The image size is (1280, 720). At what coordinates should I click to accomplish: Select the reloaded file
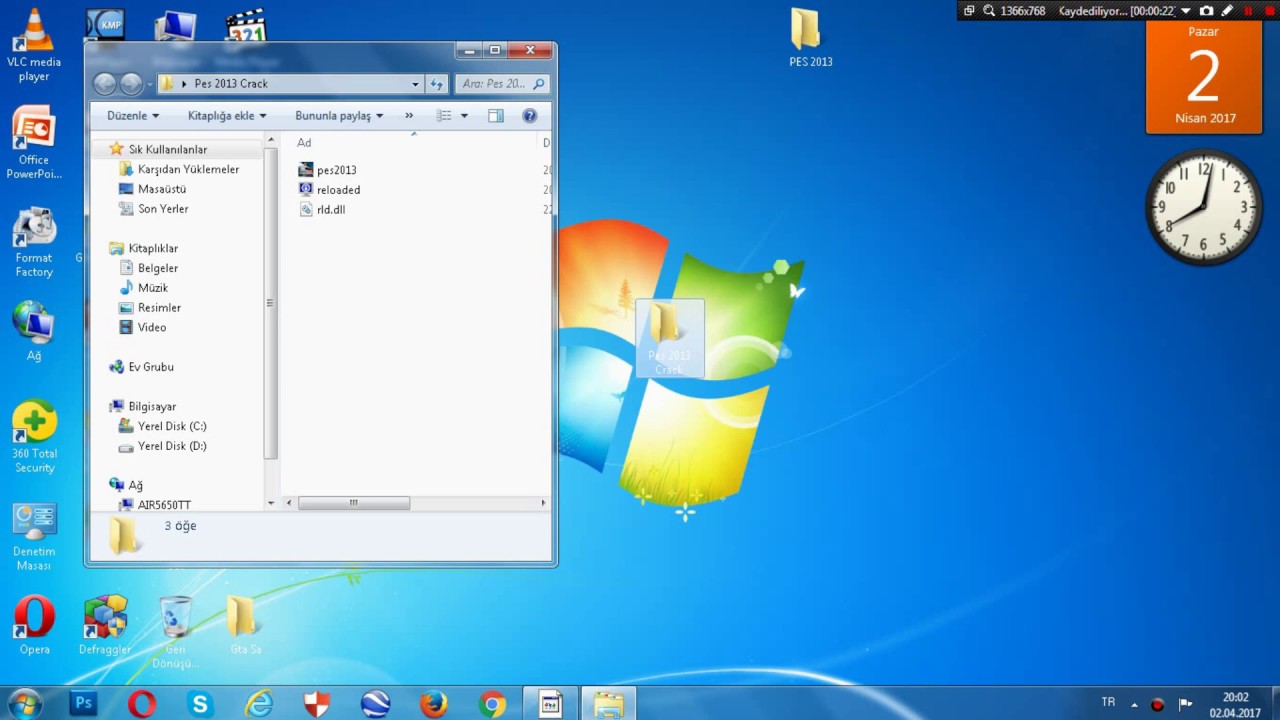click(338, 190)
